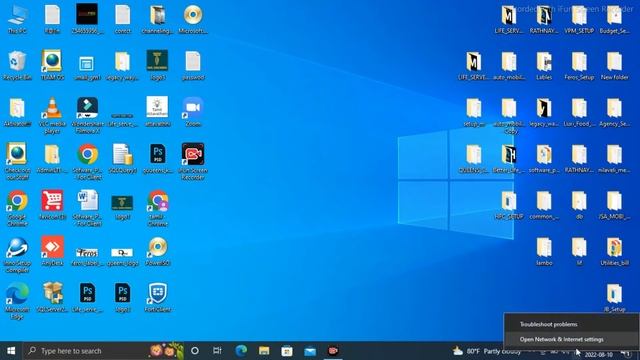Select the Microsoft disc image icon

pos(193,19)
